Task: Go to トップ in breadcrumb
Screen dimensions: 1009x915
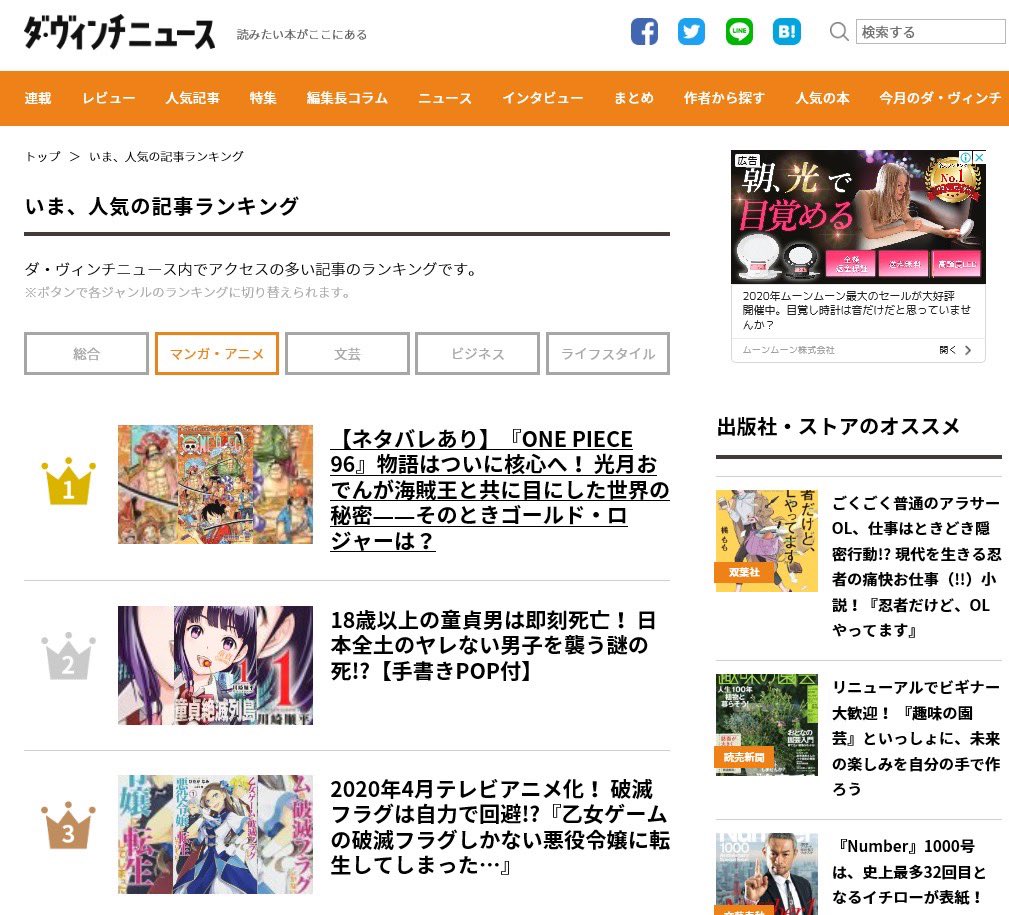Action: tap(42, 156)
